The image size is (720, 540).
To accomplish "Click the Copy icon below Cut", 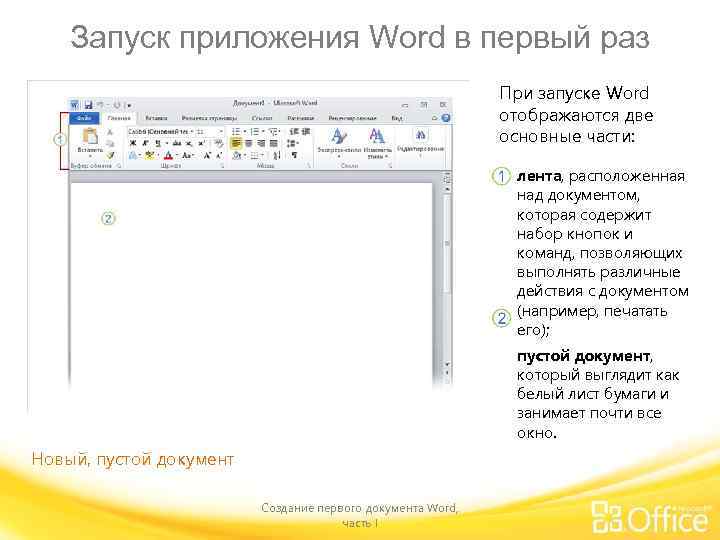I will point(110,143).
